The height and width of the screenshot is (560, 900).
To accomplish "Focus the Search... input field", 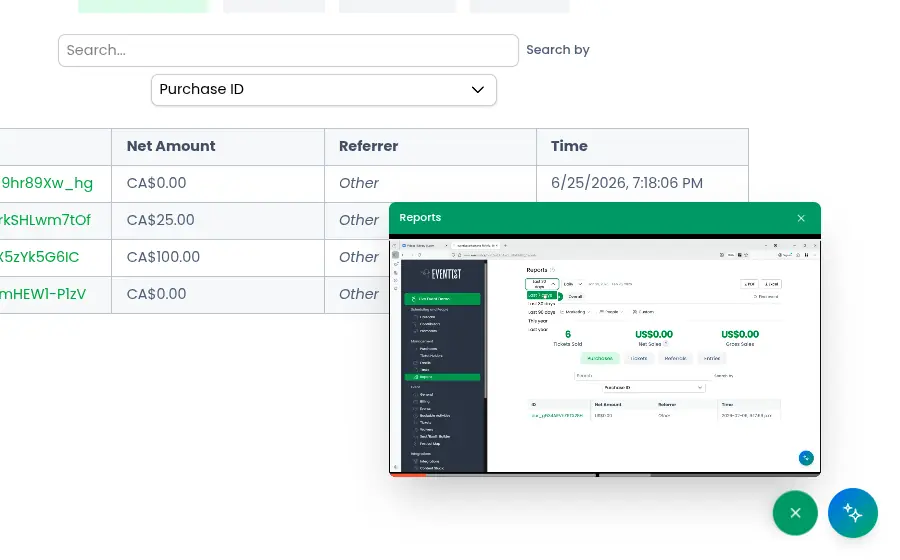I will pyautogui.click(x=288, y=50).
